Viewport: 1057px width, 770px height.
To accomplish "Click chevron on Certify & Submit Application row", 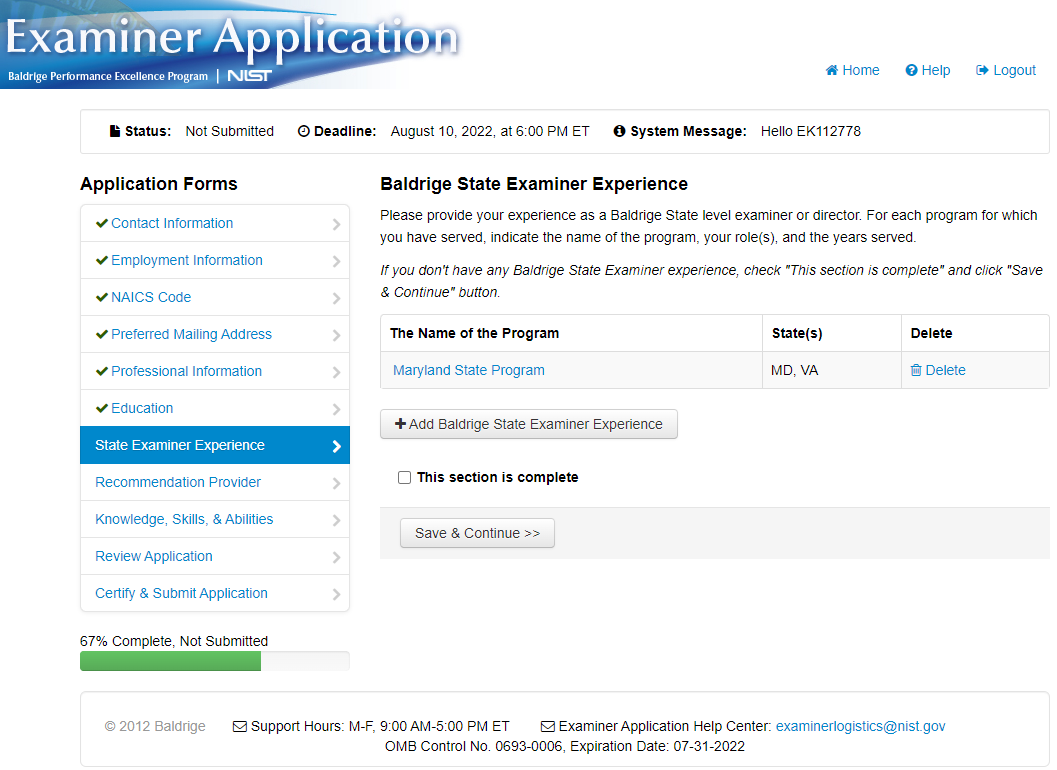I will (x=336, y=595).
